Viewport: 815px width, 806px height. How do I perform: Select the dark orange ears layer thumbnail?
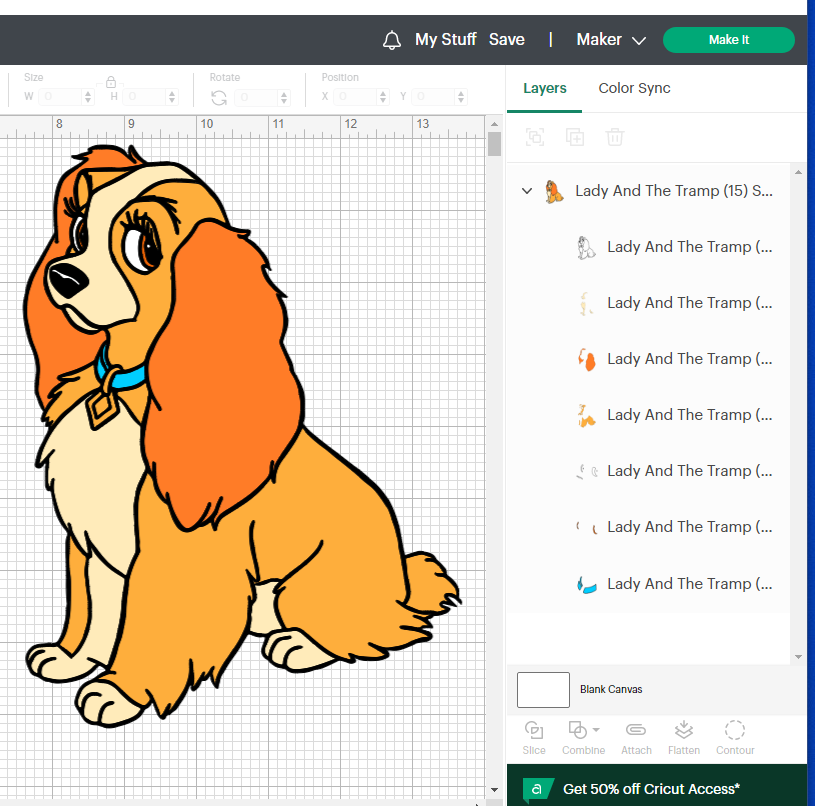pyautogui.click(x=586, y=360)
